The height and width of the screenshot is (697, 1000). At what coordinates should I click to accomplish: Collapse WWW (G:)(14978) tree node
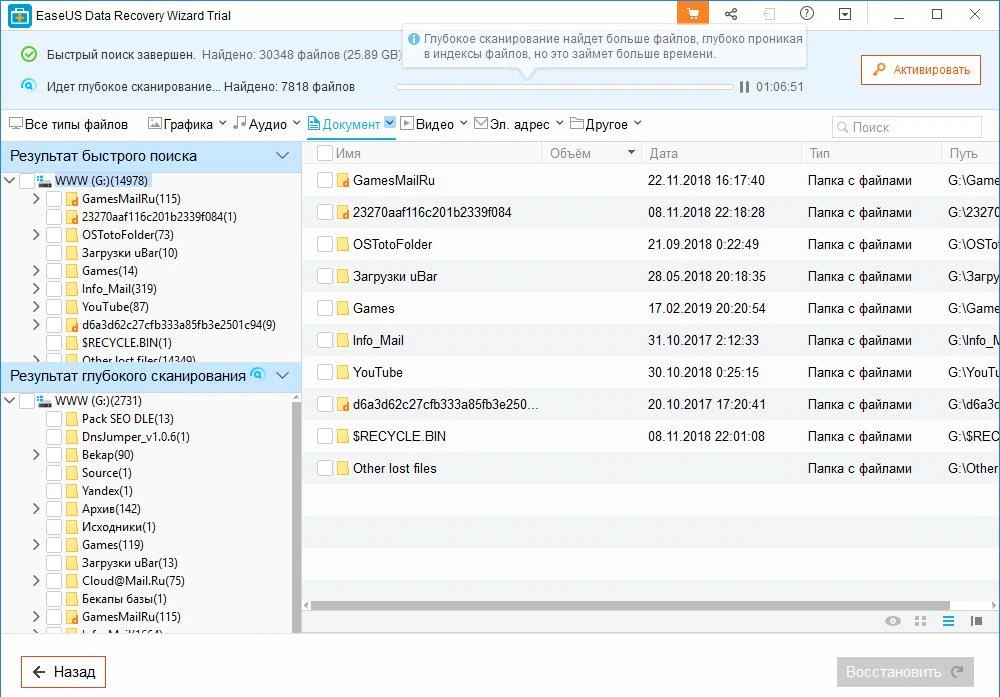coord(10,180)
